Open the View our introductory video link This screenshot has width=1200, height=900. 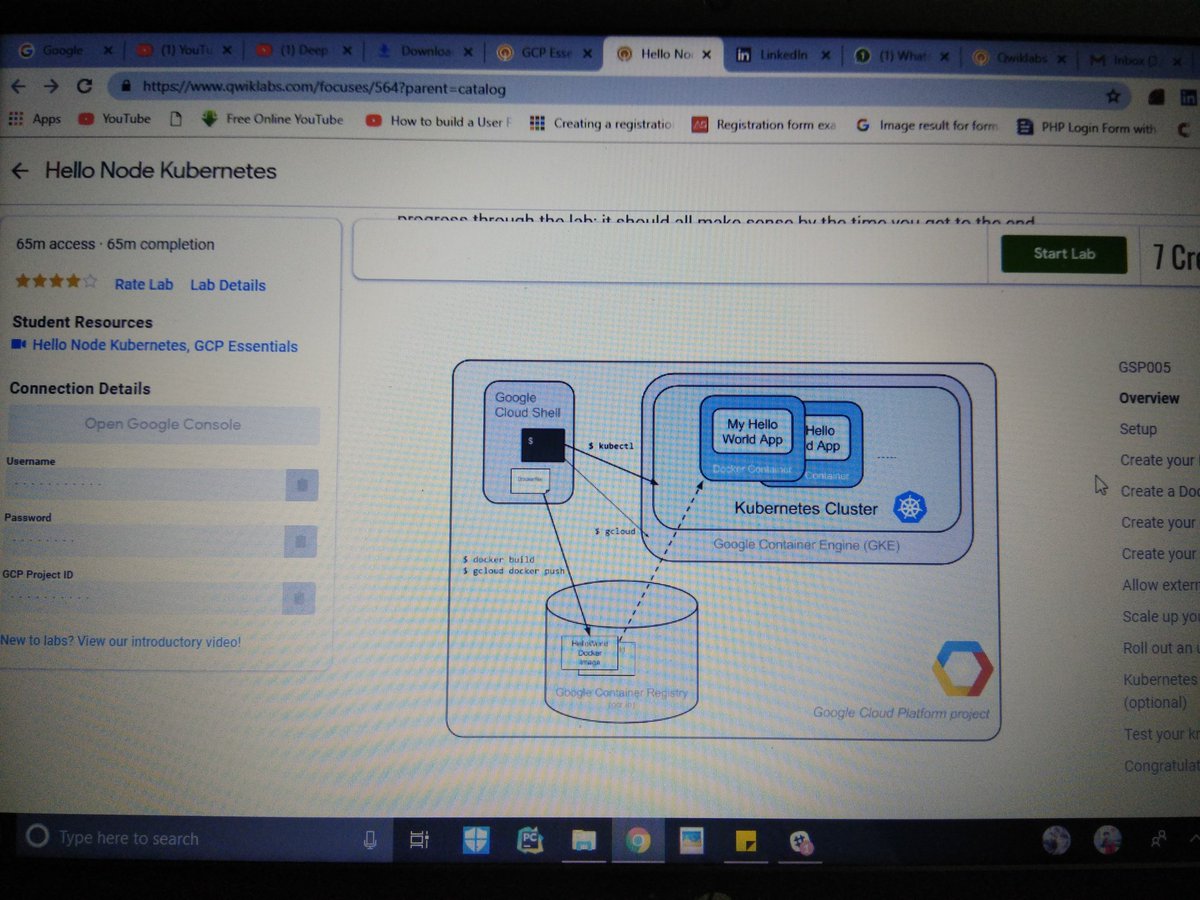point(160,642)
